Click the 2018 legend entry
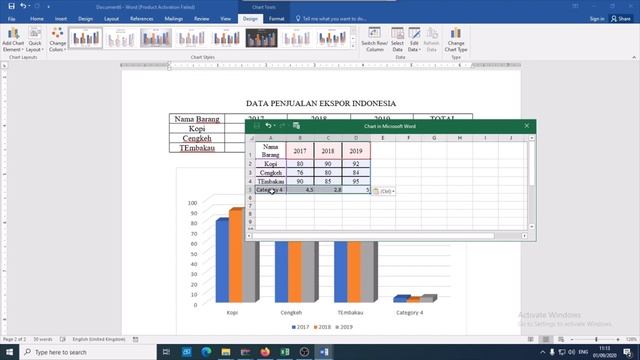The height and width of the screenshot is (360, 640). pyautogui.click(x=322, y=327)
